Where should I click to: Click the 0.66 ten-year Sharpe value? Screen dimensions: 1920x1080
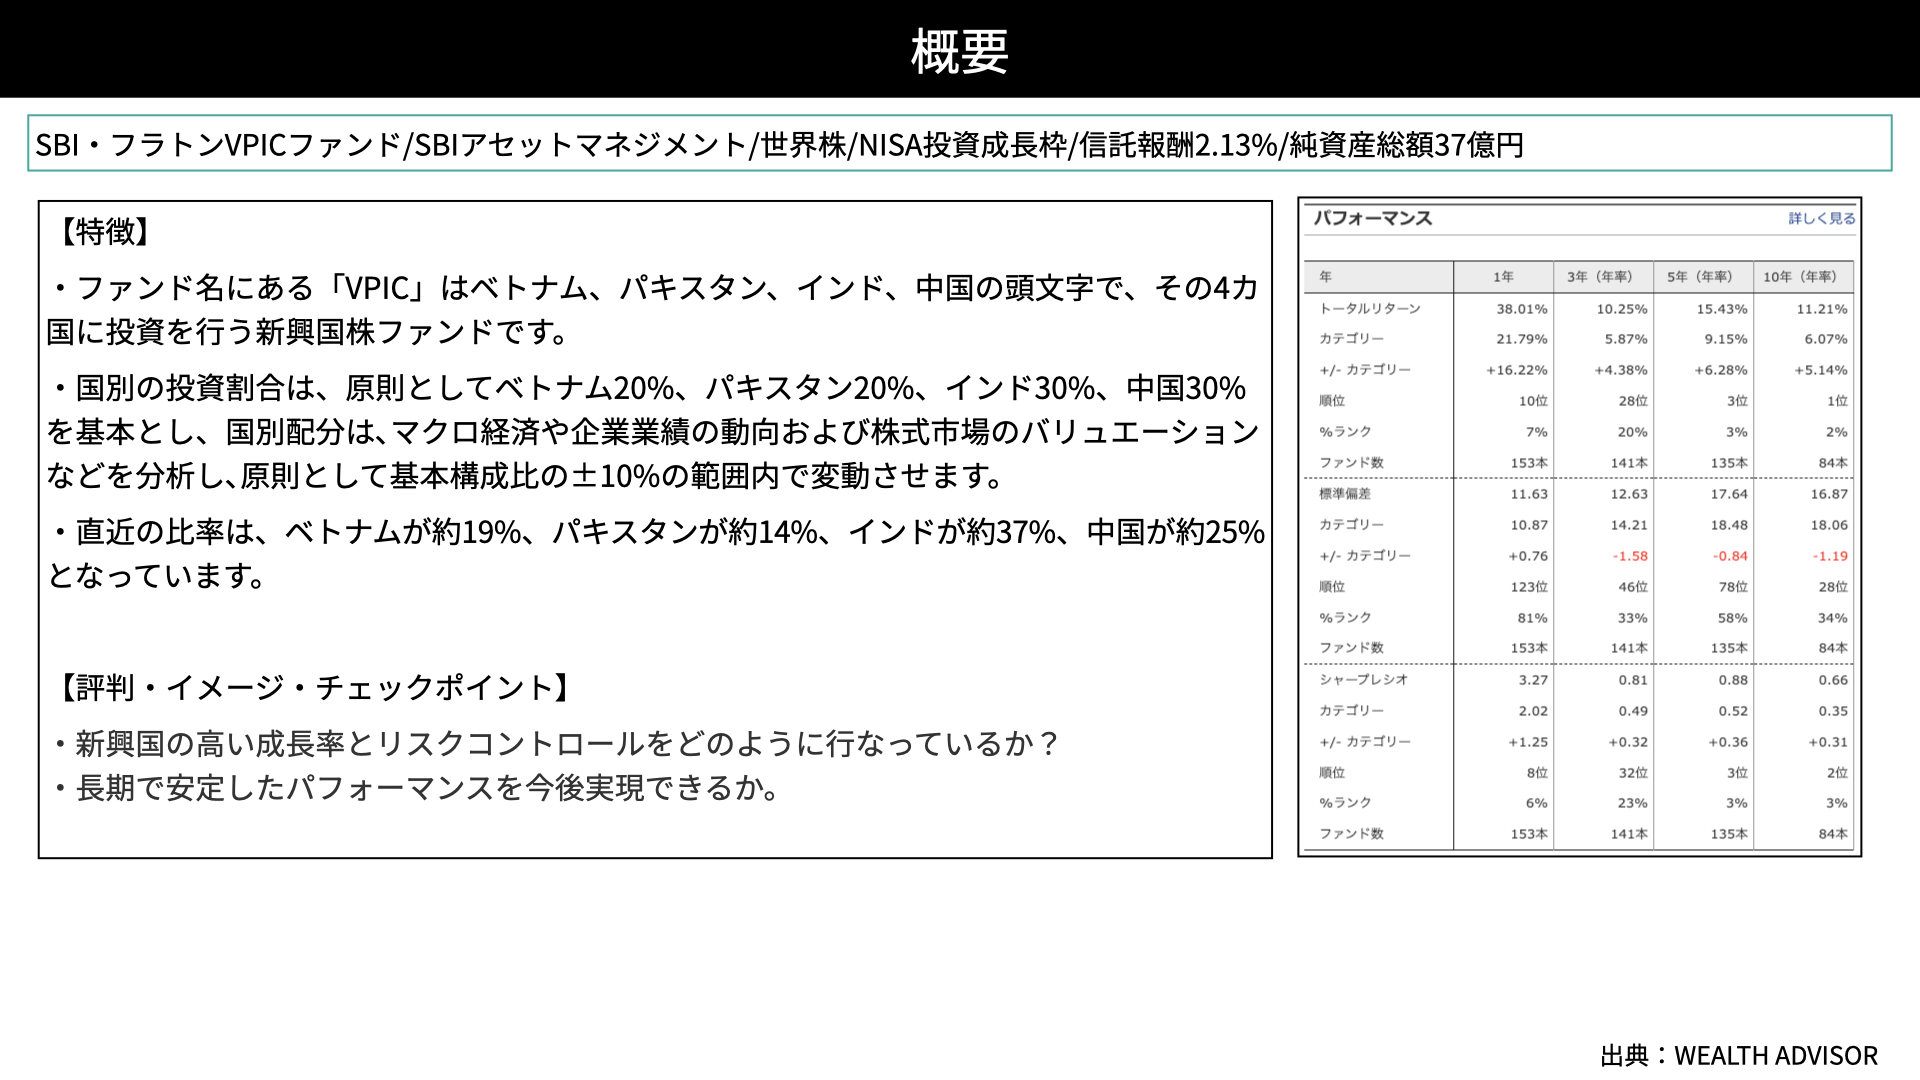tap(1833, 680)
